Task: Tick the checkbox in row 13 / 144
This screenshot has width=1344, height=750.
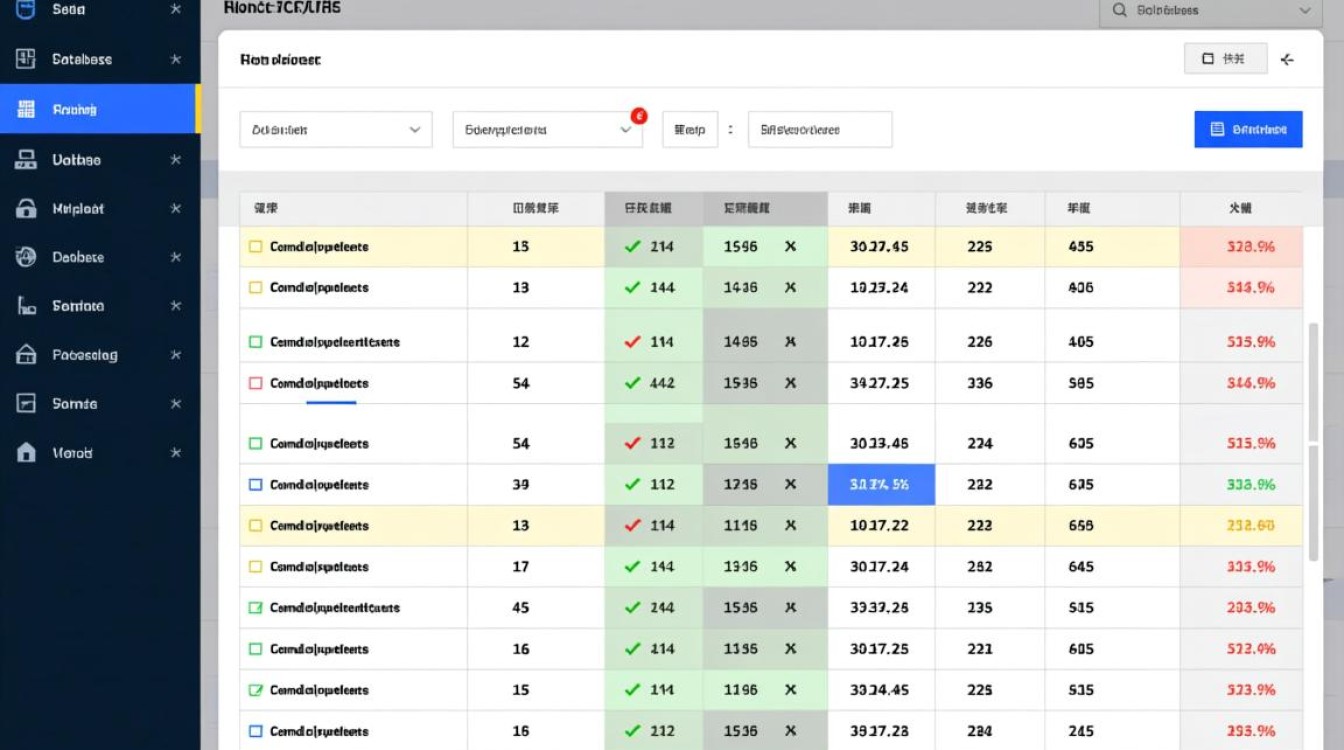Action: point(255,287)
